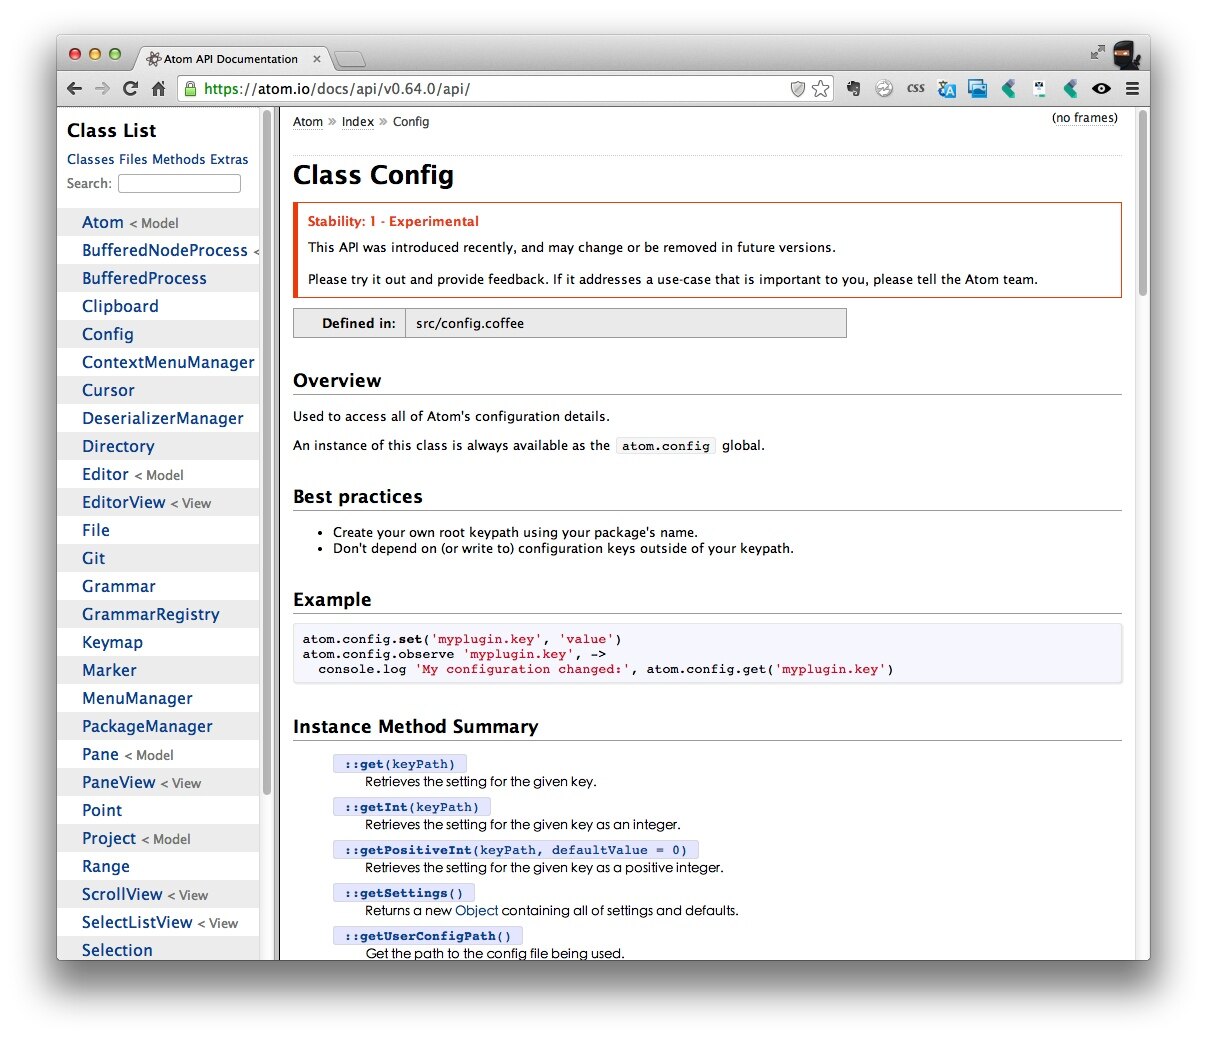Open the Directory class entry
Screen dimensions: 1207x1039
pyautogui.click(x=118, y=446)
